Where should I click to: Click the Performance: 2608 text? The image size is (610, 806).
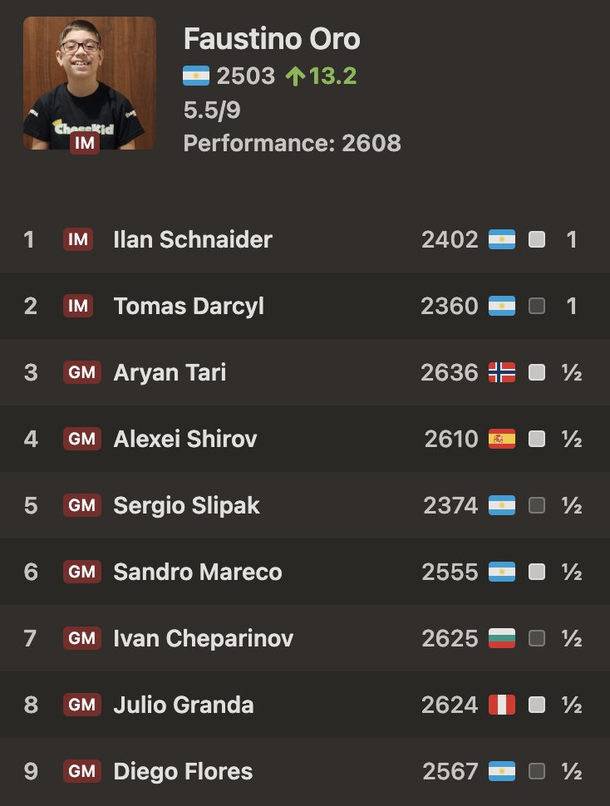click(x=292, y=143)
